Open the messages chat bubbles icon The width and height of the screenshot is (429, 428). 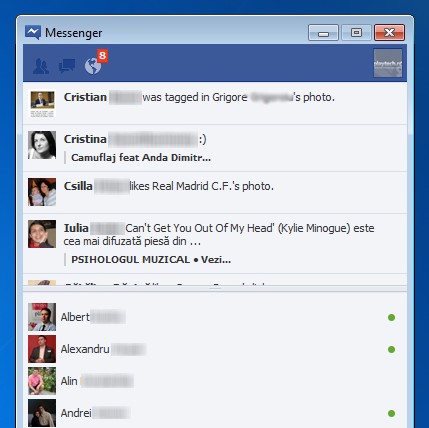[67, 66]
